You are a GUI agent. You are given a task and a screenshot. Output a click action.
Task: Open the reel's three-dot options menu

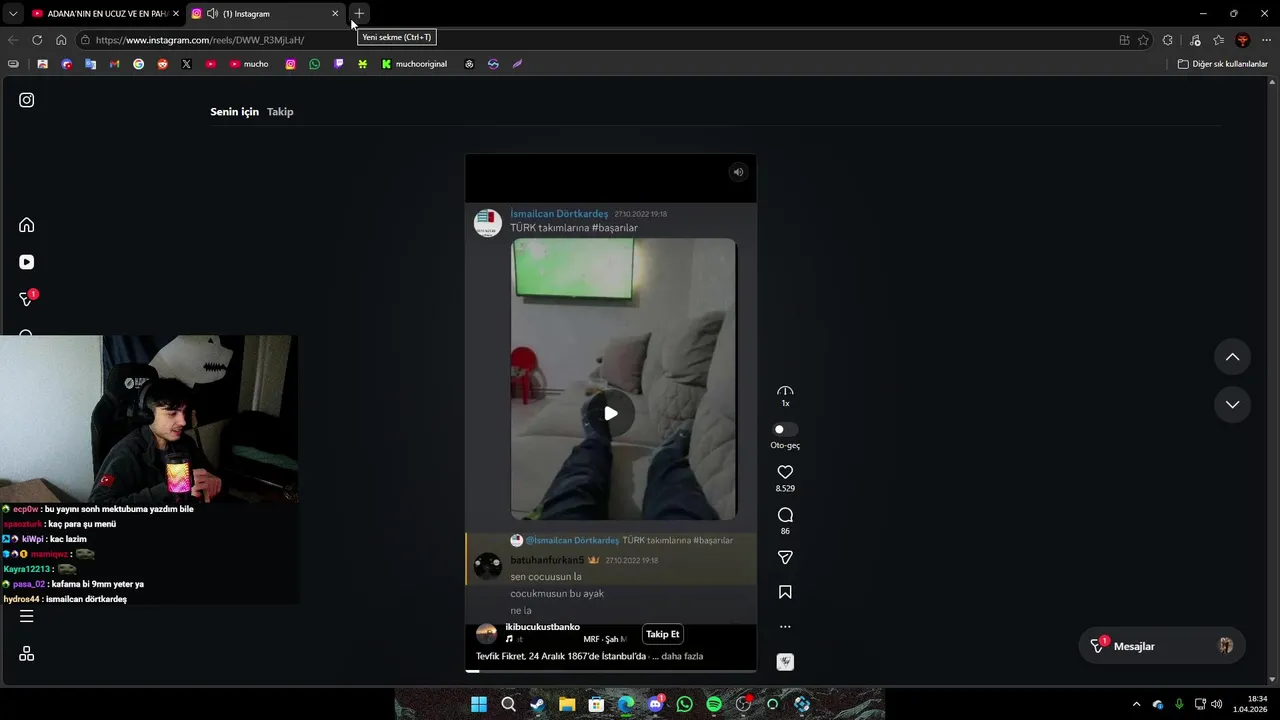click(785, 627)
